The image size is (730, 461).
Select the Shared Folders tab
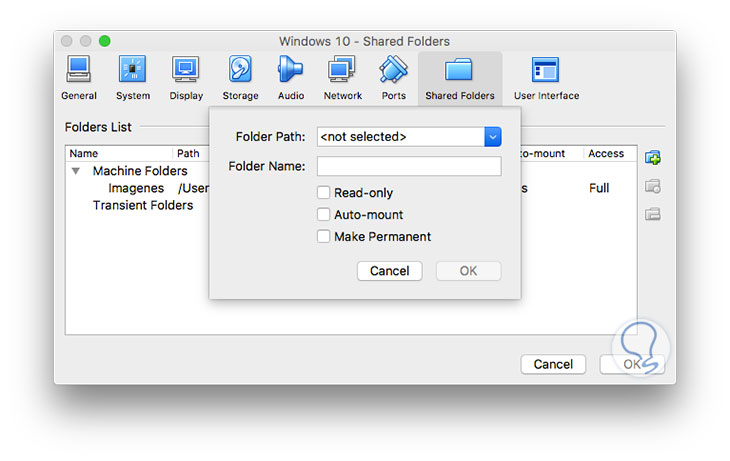coord(460,77)
